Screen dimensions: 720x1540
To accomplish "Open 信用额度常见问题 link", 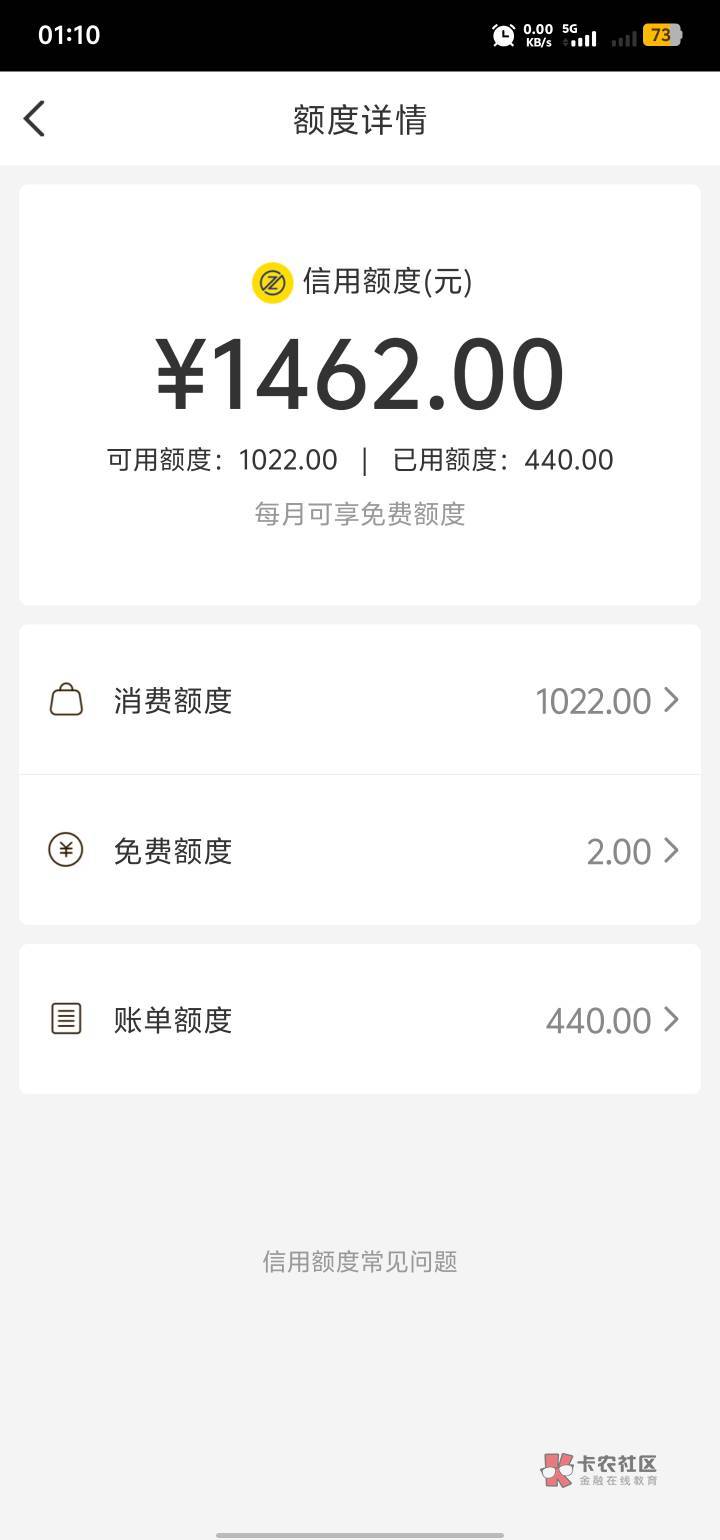I will pos(360,1262).
